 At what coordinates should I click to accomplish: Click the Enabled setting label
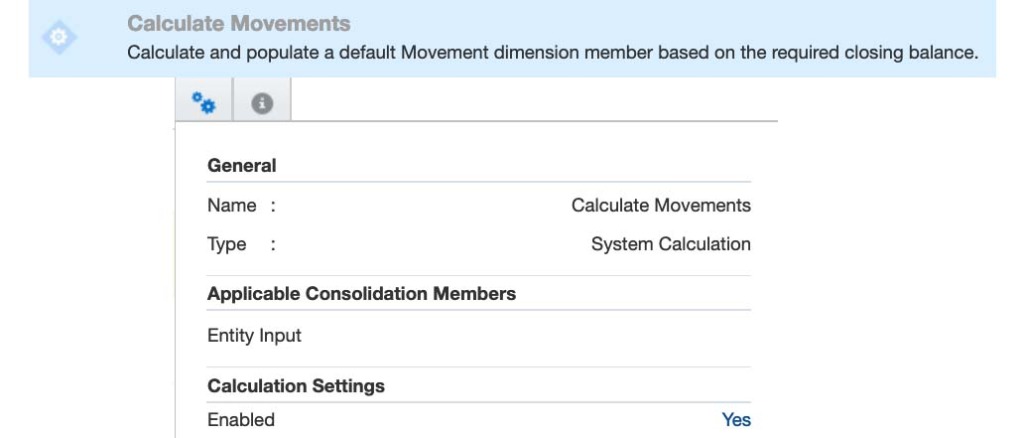[x=241, y=420]
